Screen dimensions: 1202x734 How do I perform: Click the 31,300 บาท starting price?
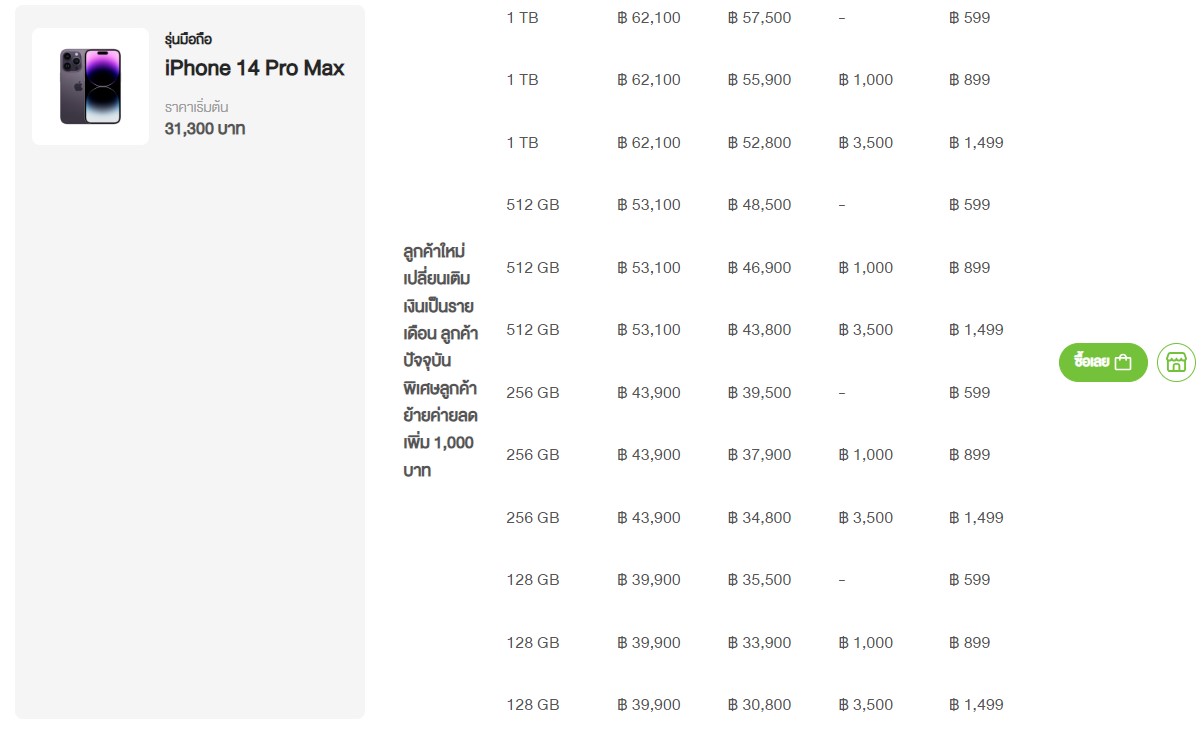tap(204, 128)
